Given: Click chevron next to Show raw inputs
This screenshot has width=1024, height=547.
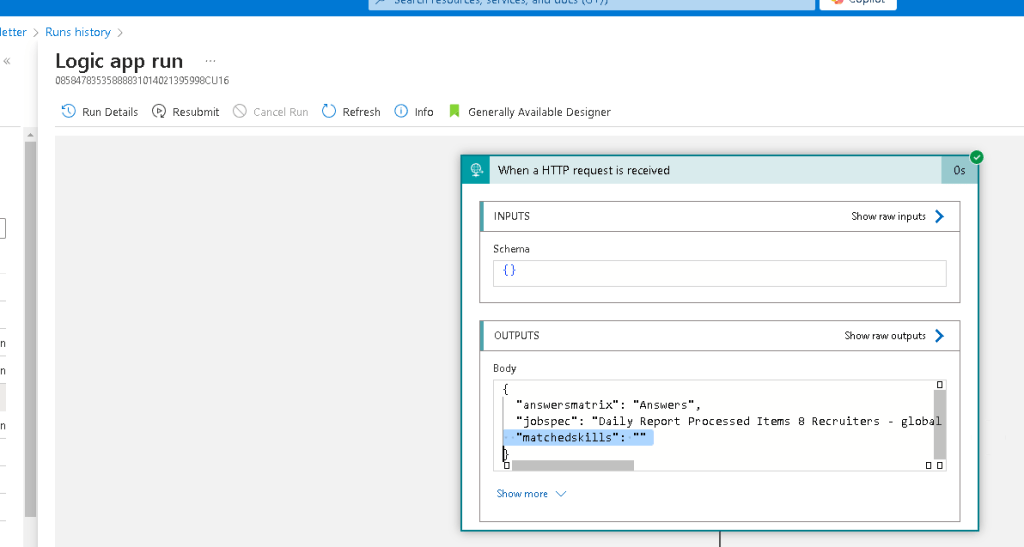Looking at the screenshot, I should point(939,217).
